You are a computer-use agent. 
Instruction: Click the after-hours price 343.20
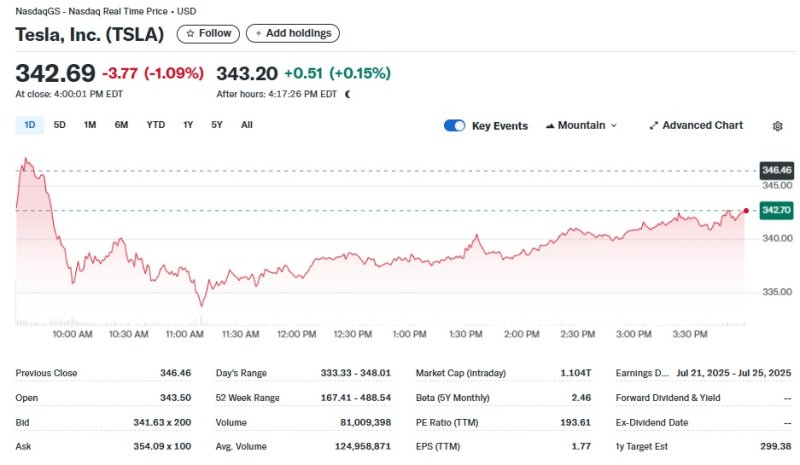coord(247,74)
